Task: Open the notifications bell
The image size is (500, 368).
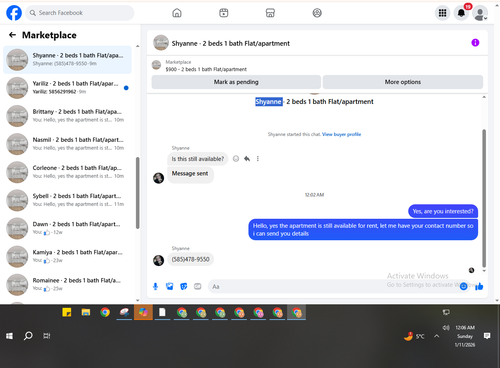Action: point(461,13)
